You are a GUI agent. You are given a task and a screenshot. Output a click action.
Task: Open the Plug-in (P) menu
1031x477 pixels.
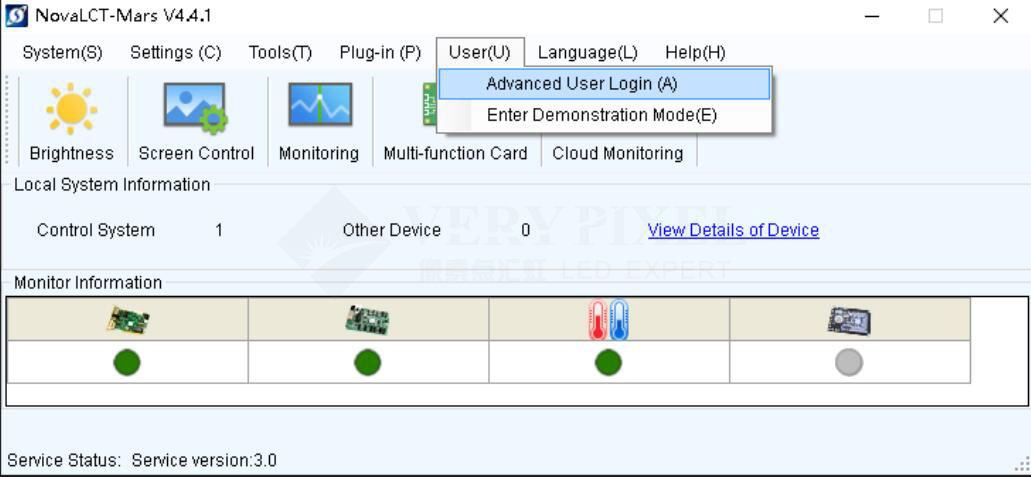[380, 53]
